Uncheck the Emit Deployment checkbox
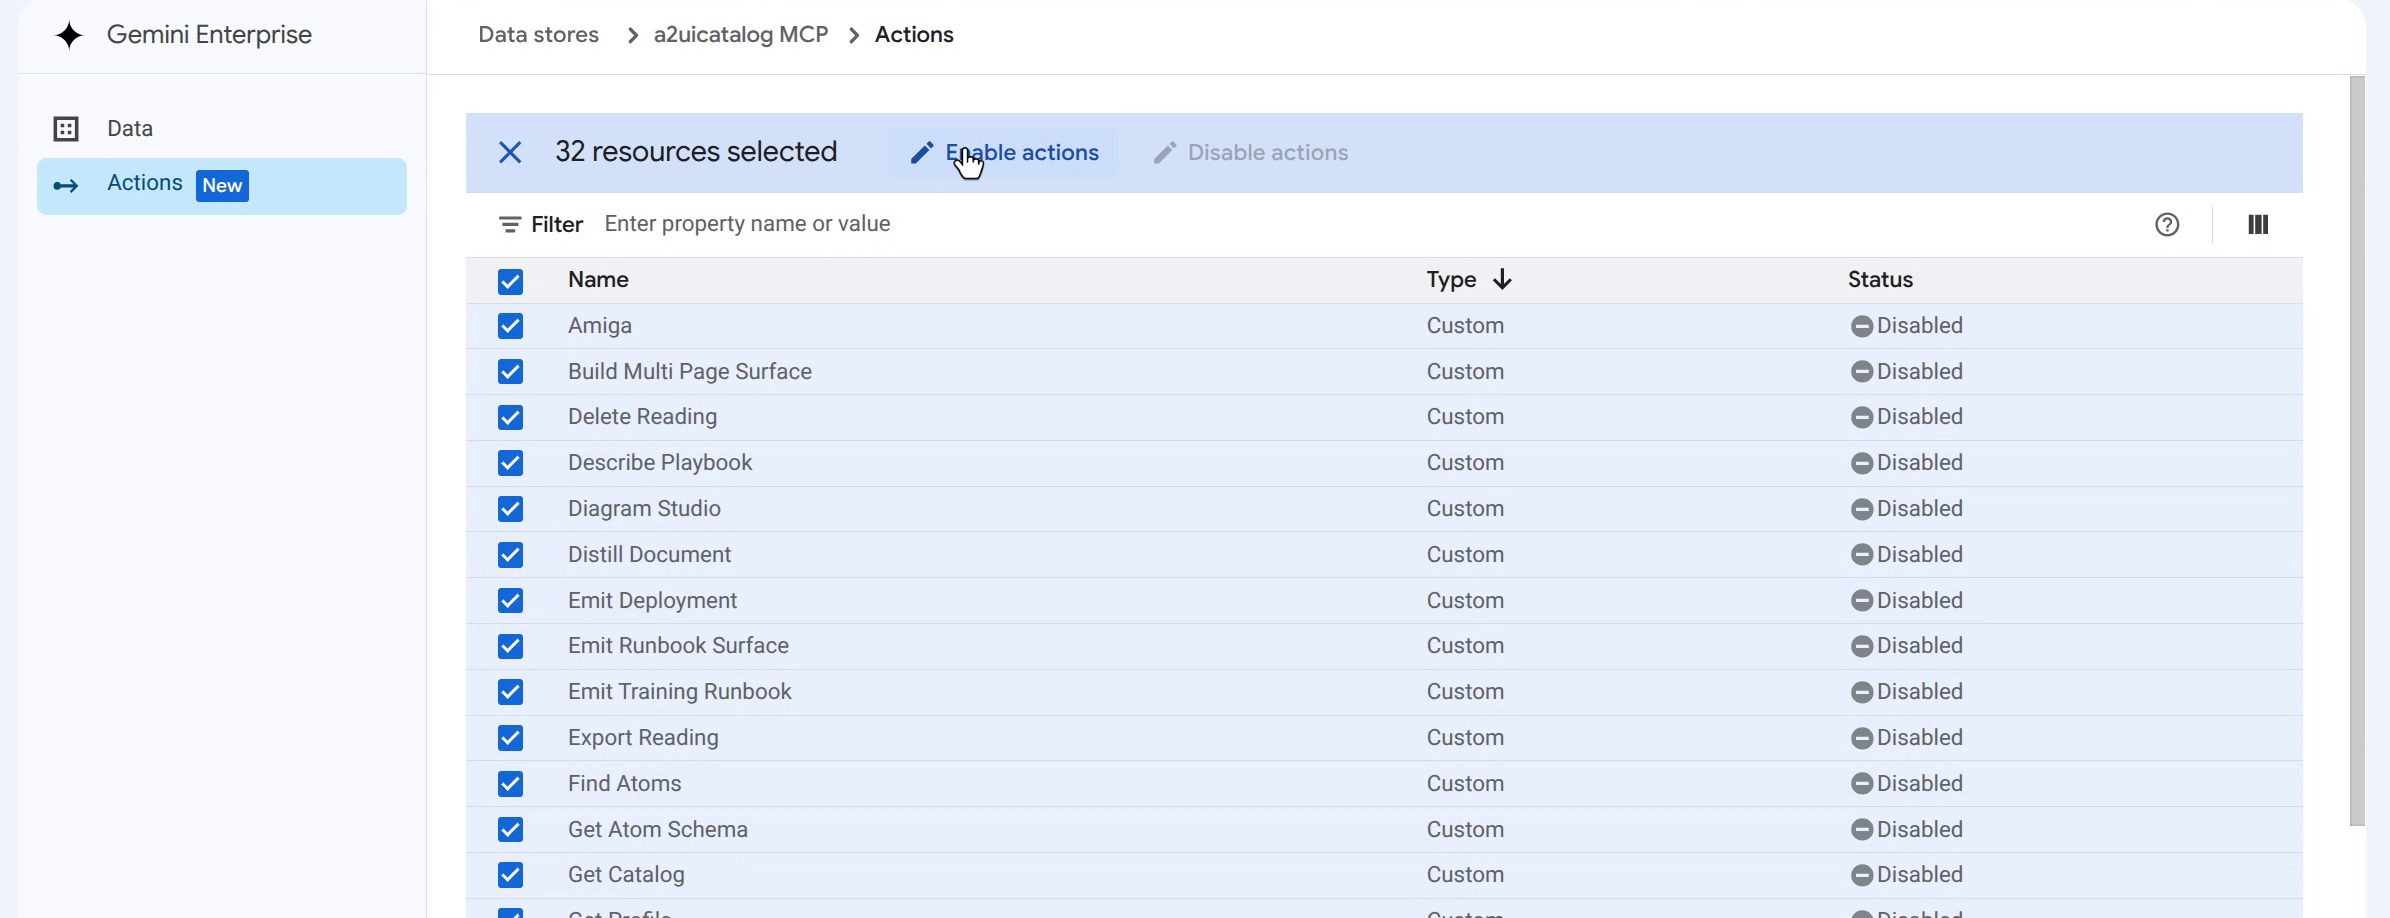Image resolution: width=2390 pixels, height=918 pixels. pos(510,601)
